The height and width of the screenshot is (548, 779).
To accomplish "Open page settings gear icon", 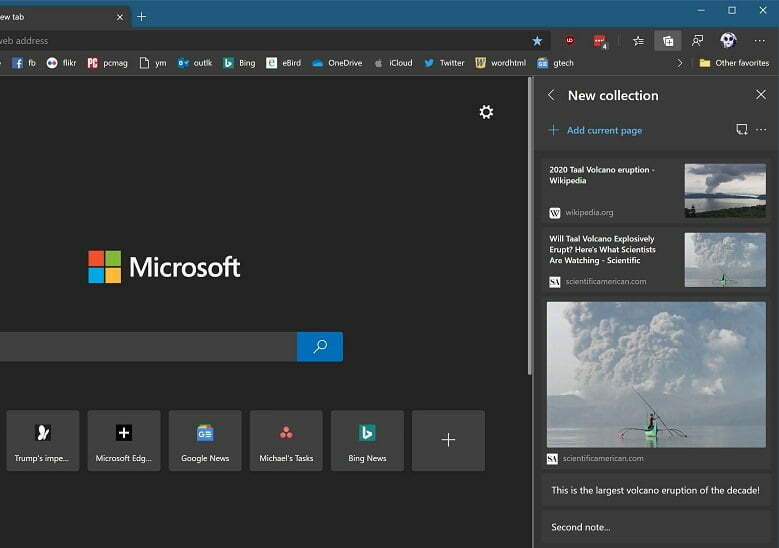I will point(486,112).
